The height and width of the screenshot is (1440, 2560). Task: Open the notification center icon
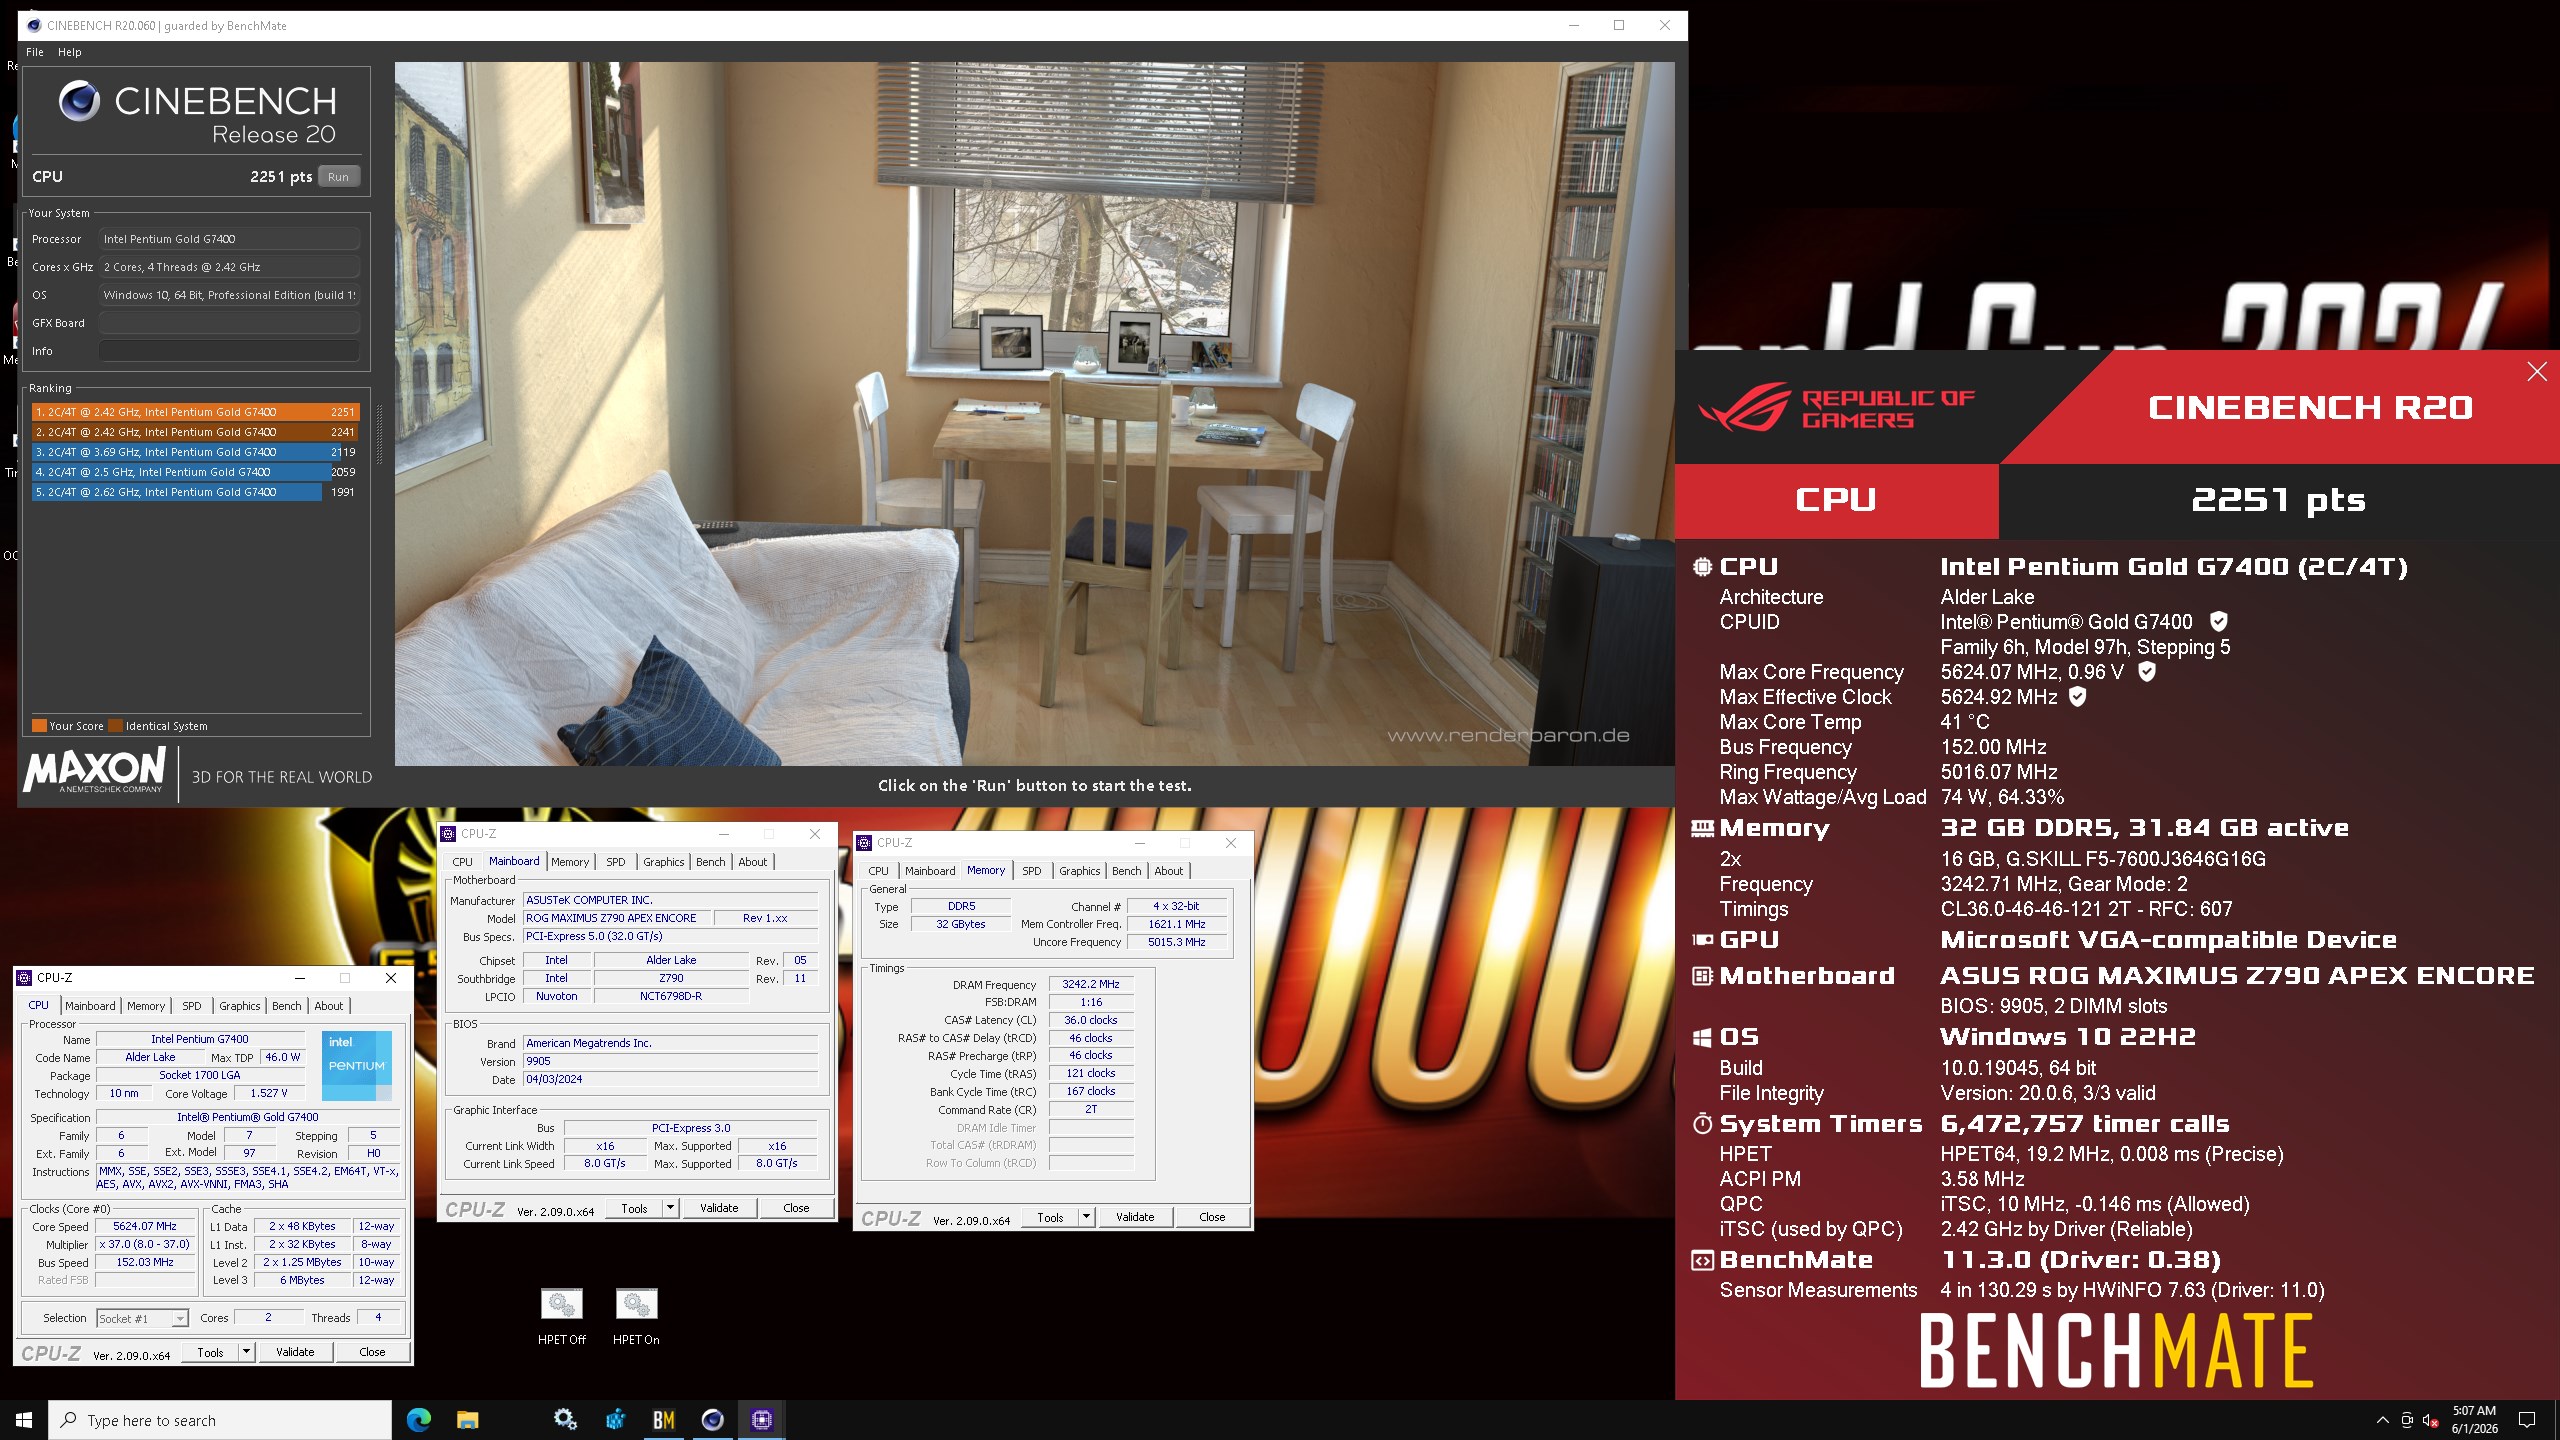pyautogui.click(x=2526, y=1420)
